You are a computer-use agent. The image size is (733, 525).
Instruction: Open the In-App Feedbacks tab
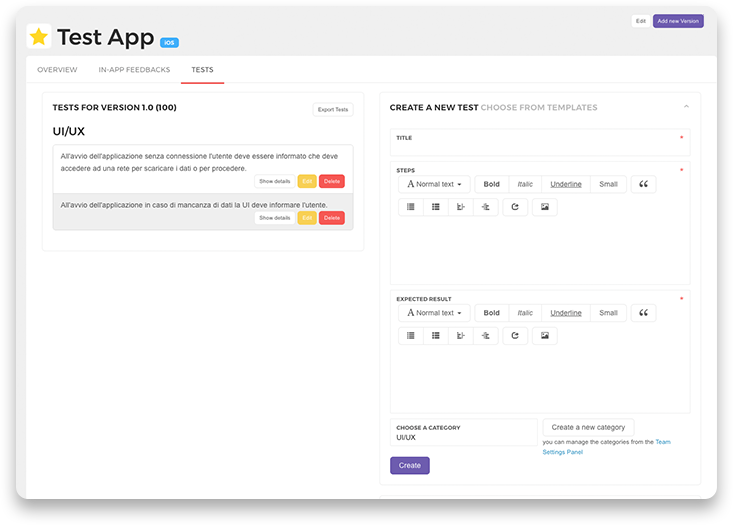[134, 70]
